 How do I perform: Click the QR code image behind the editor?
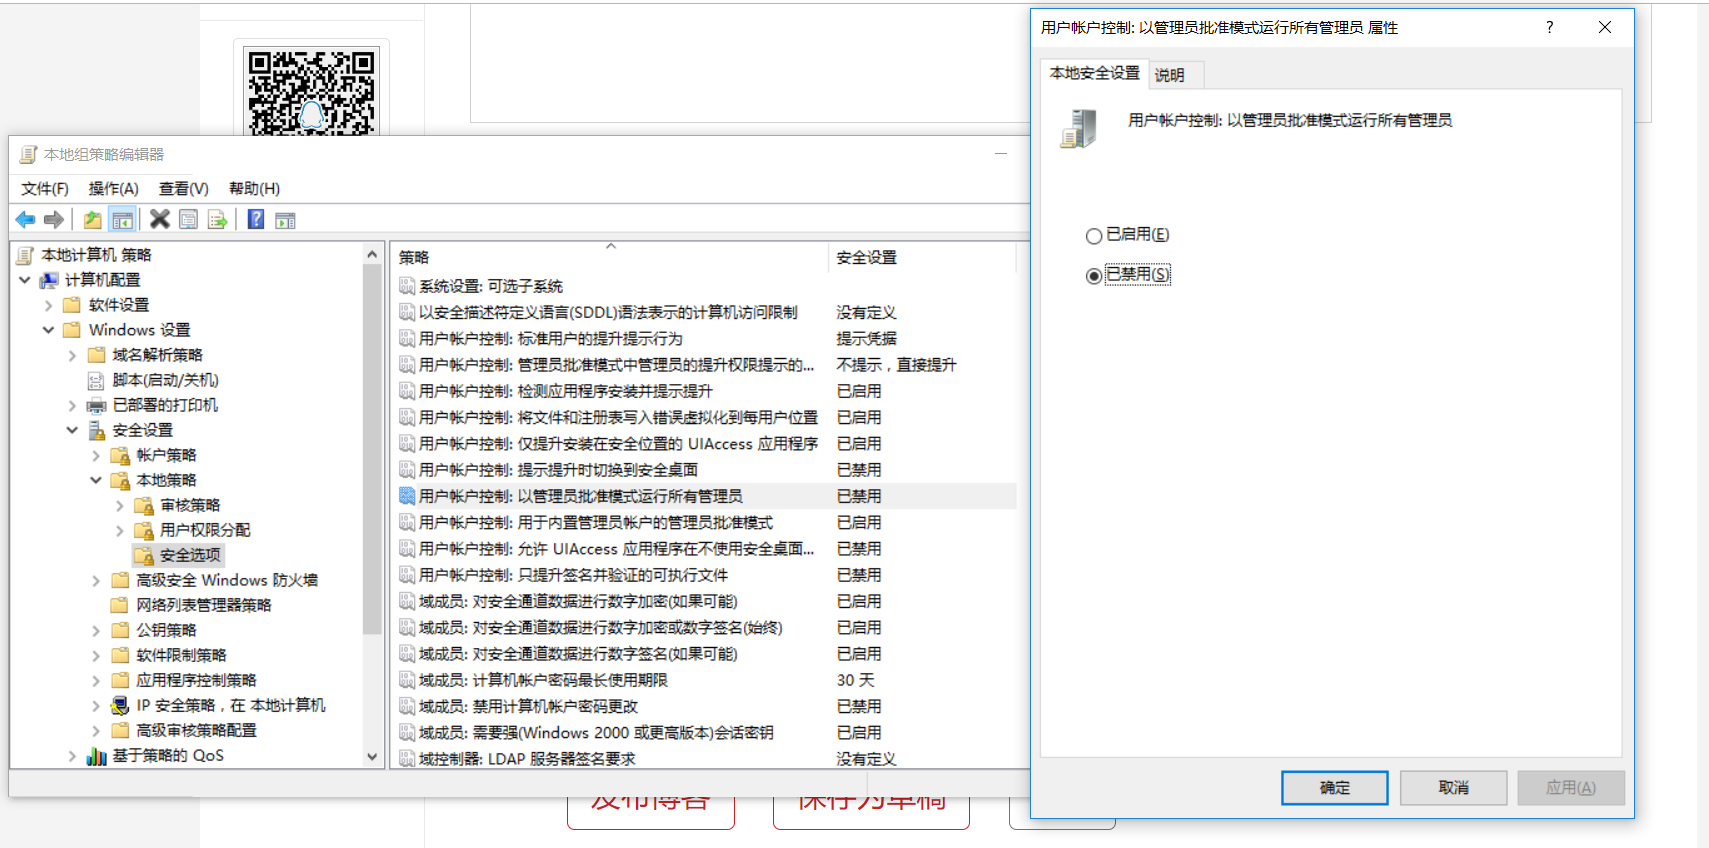point(311,92)
